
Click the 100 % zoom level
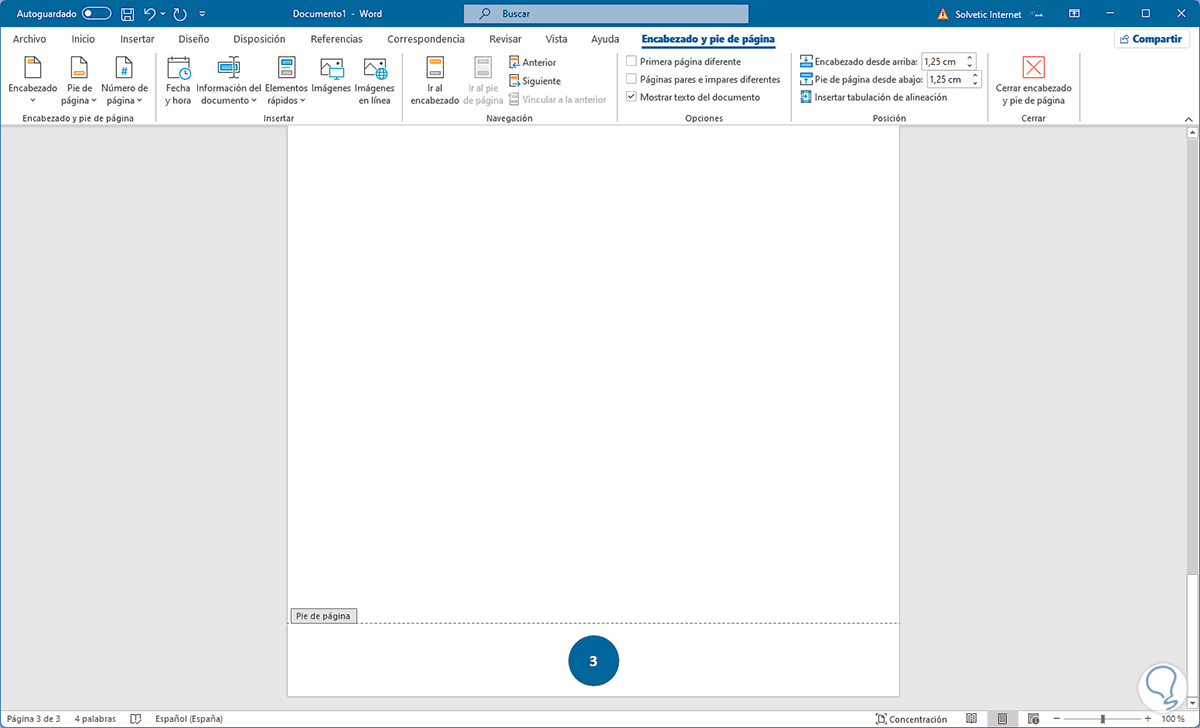[x=1173, y=718]
